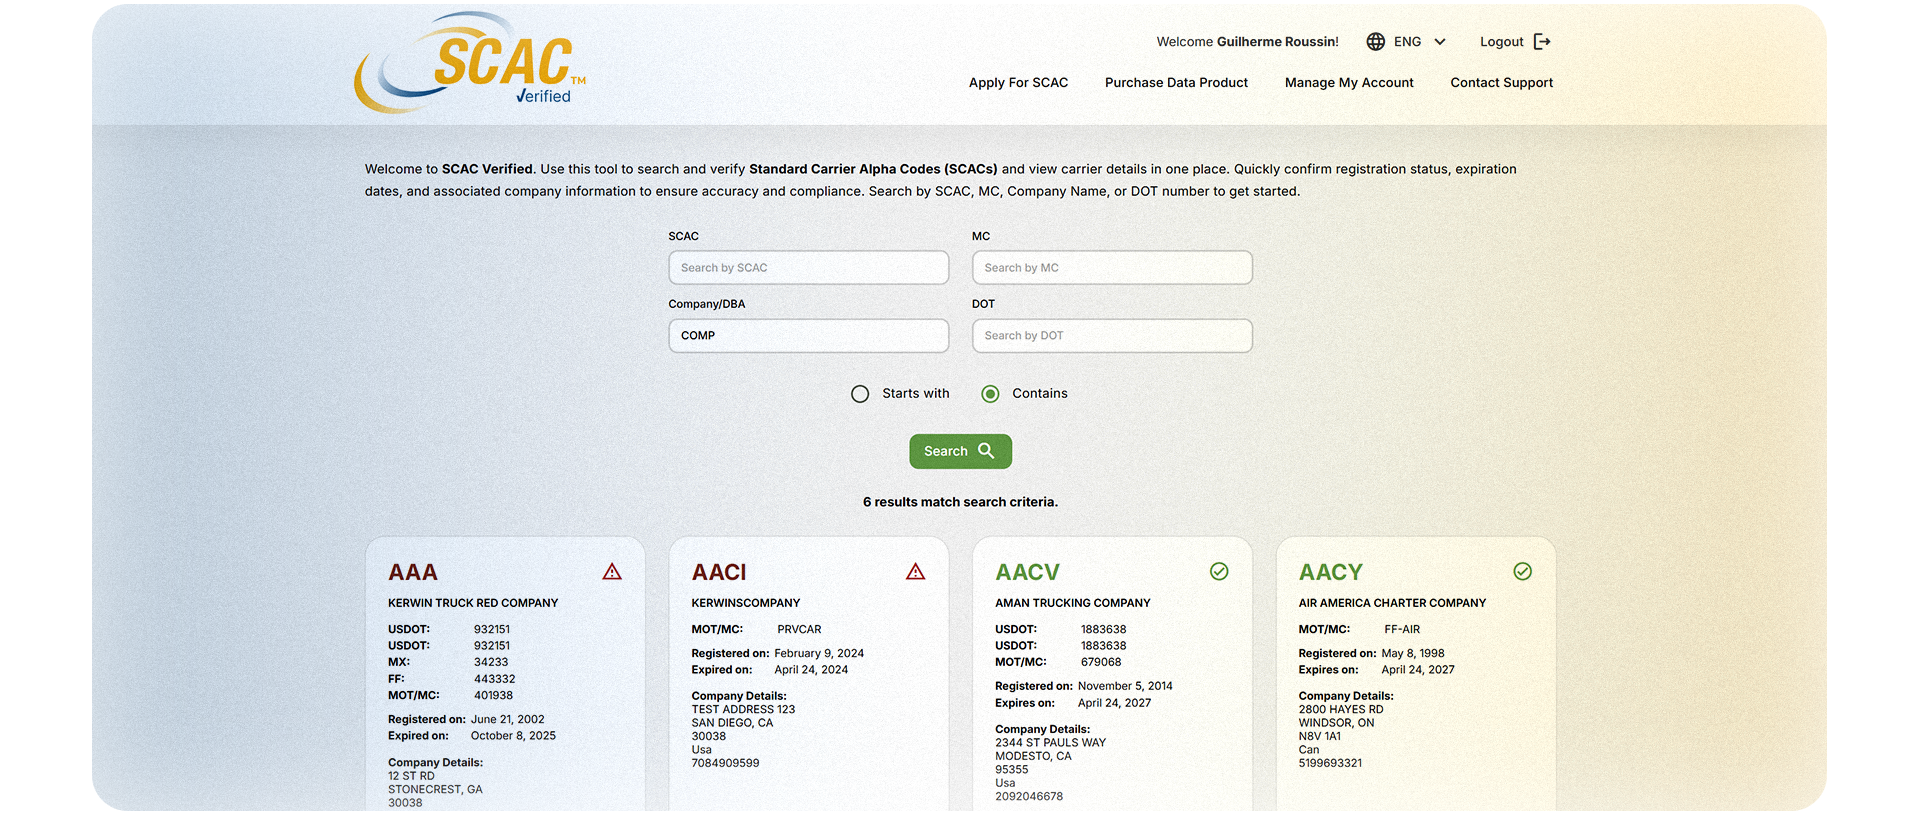The image size is (1920, 816).
Task: Click the AAA card title
Action: (x=413, y=573)
